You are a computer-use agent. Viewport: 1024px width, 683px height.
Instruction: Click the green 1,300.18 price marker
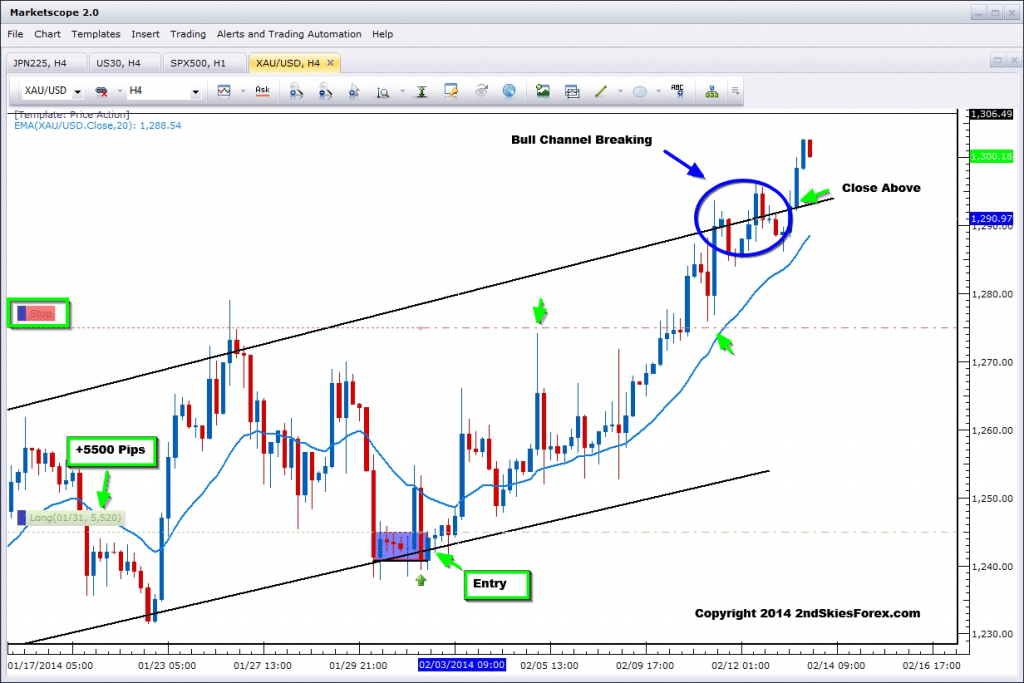click(991, 156)
